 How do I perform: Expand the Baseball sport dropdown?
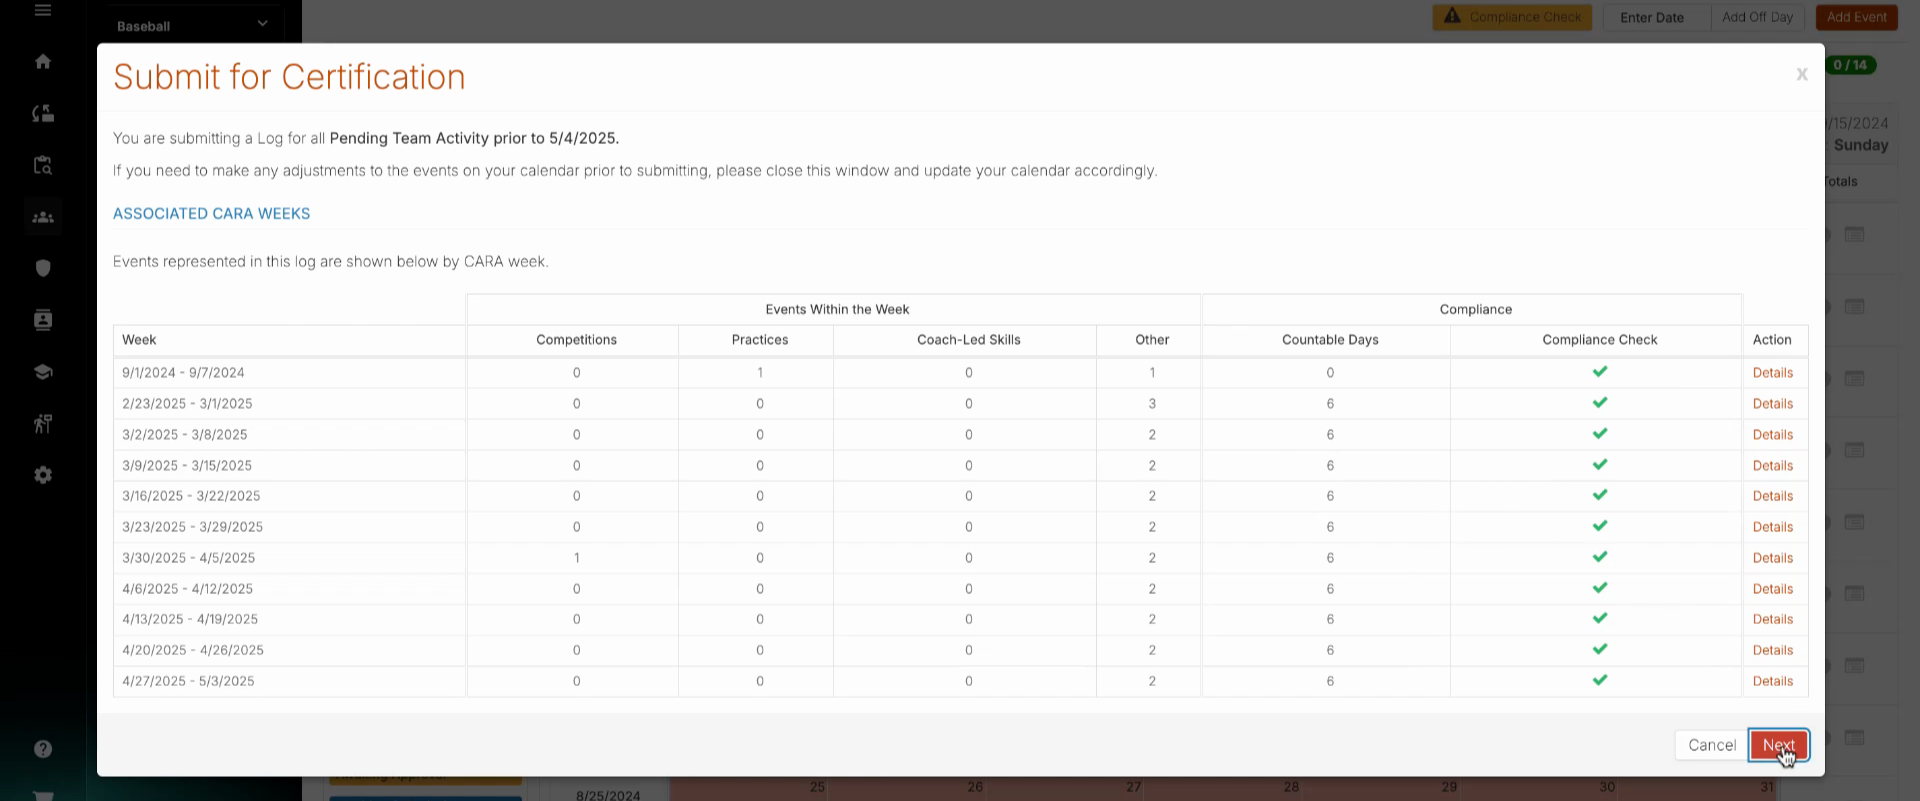[x=192, y=25]
